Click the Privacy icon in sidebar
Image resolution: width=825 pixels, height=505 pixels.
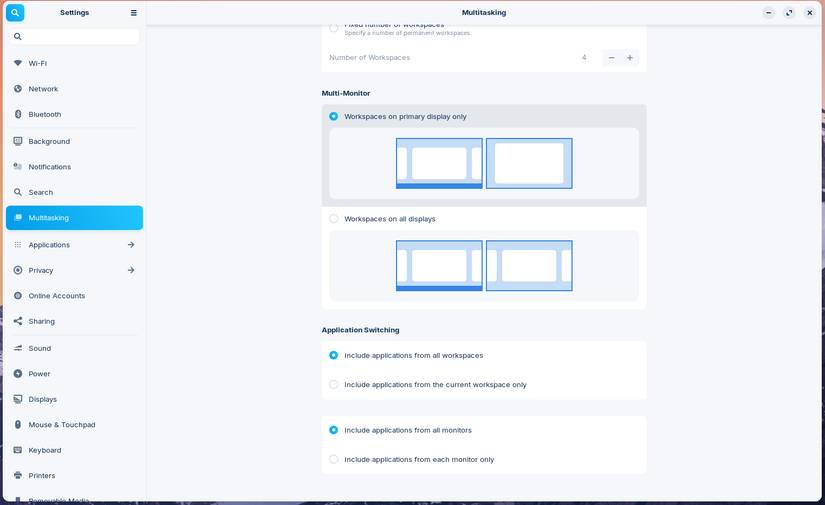coord(18,270)
